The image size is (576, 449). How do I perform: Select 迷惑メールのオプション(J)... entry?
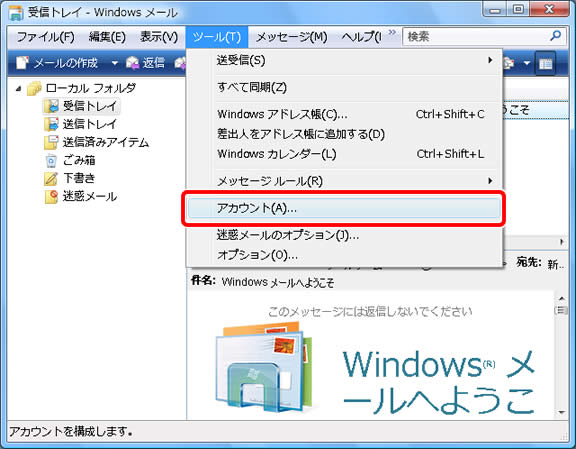(x=344, y=235)
